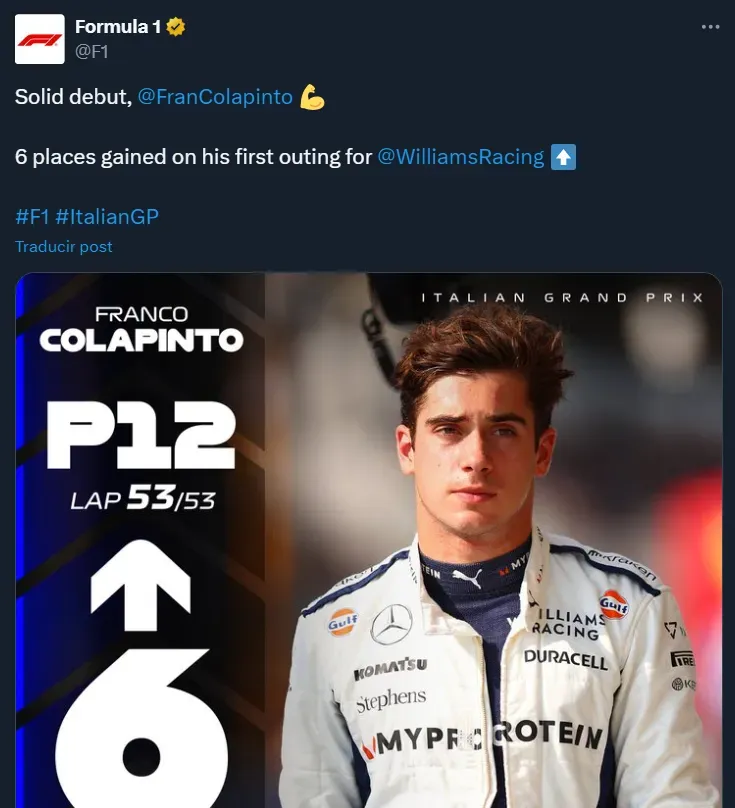Click the @F1 account handle
The image size is (735, 808).
point(92,52)
